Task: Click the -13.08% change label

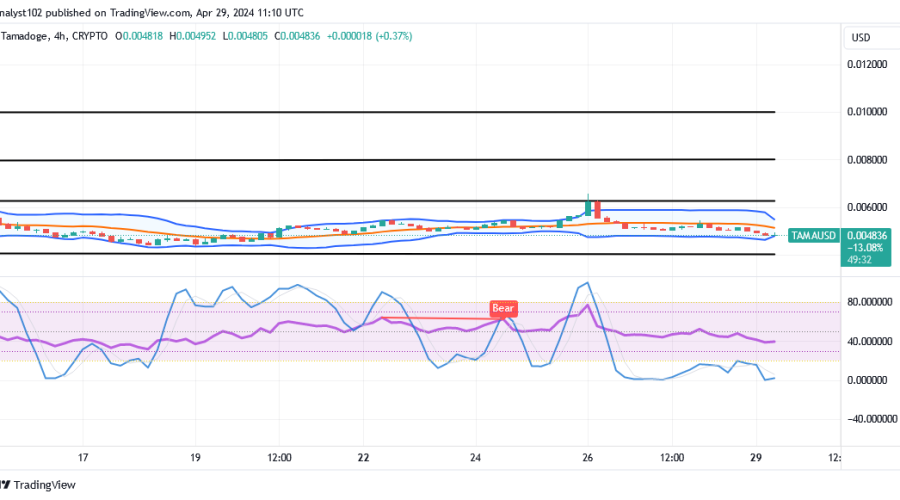Action: click(x=867, y=247)
